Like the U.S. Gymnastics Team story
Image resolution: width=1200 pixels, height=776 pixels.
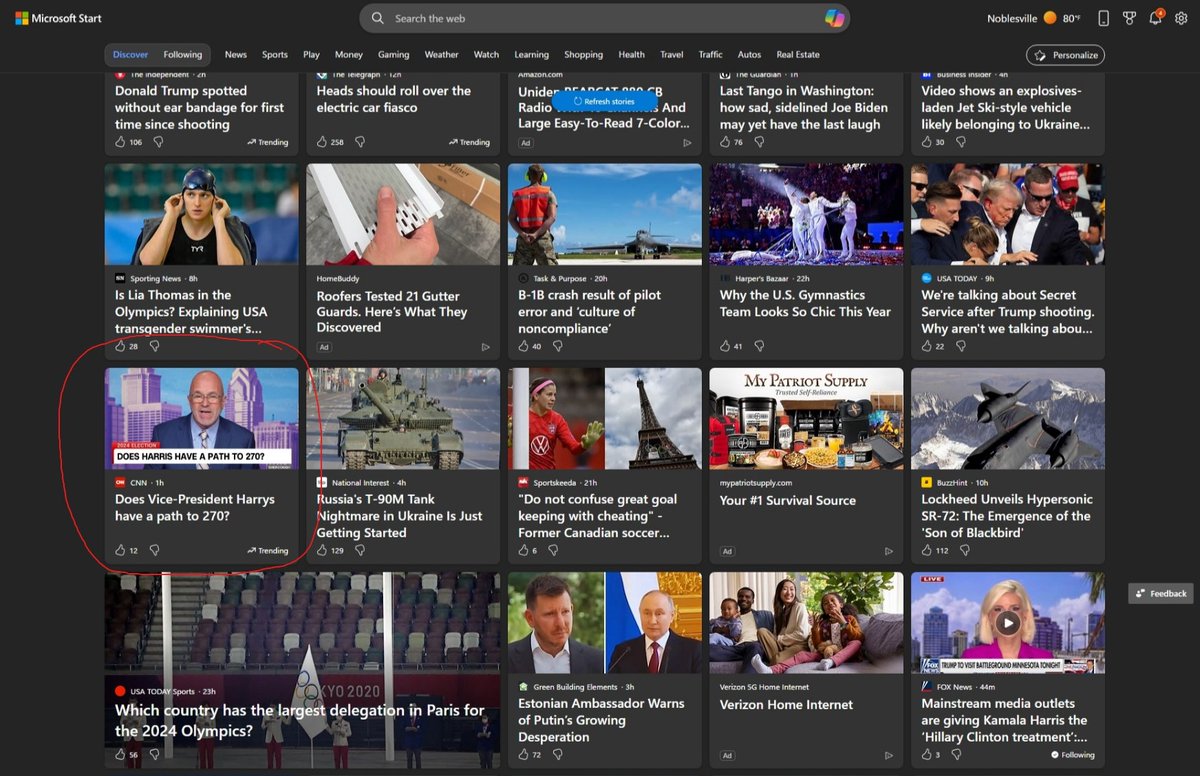point(725,346)
